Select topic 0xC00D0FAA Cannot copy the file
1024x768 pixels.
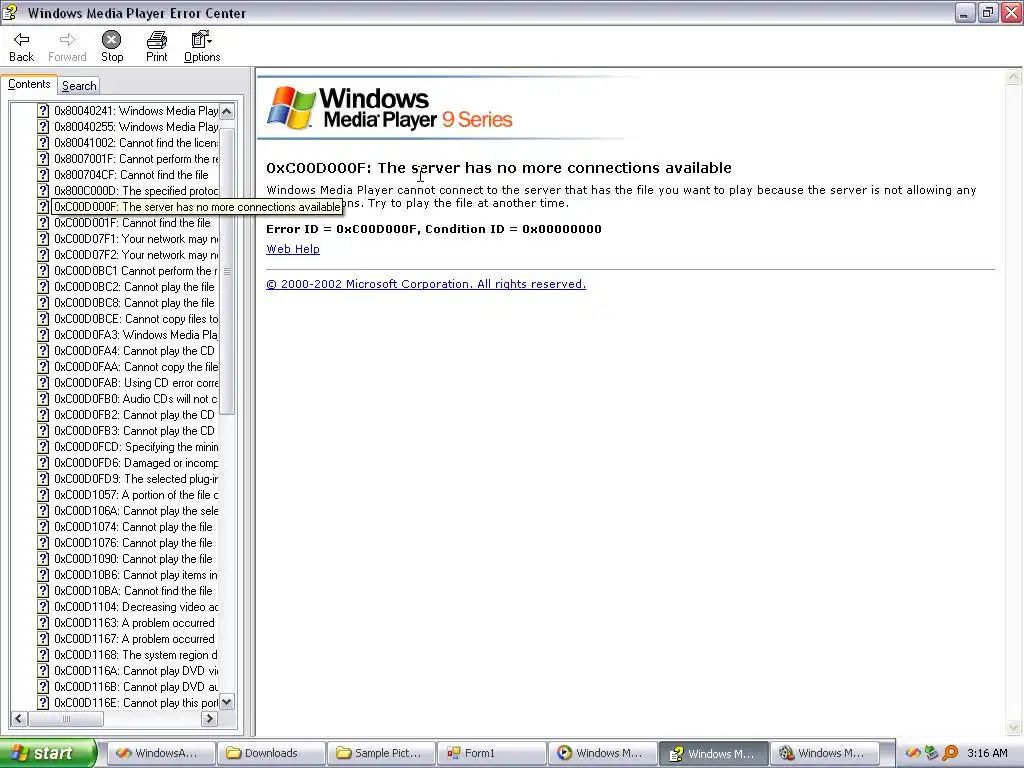[x=136, y=367]
